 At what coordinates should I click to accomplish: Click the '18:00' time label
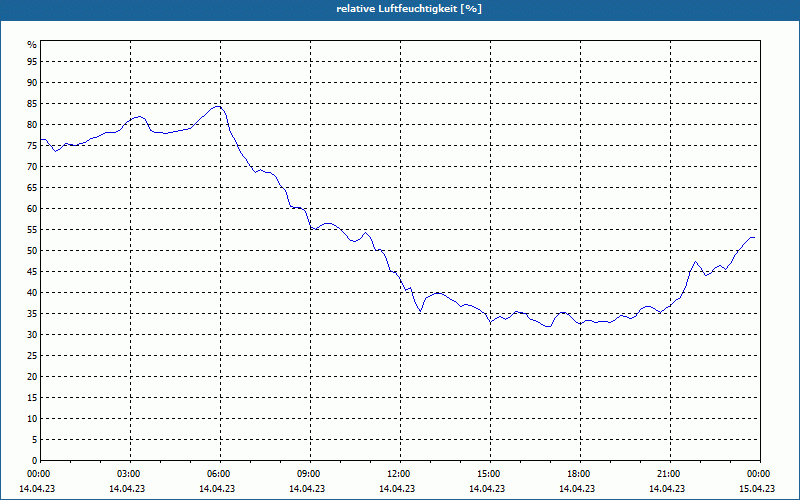tap(580, 474)
